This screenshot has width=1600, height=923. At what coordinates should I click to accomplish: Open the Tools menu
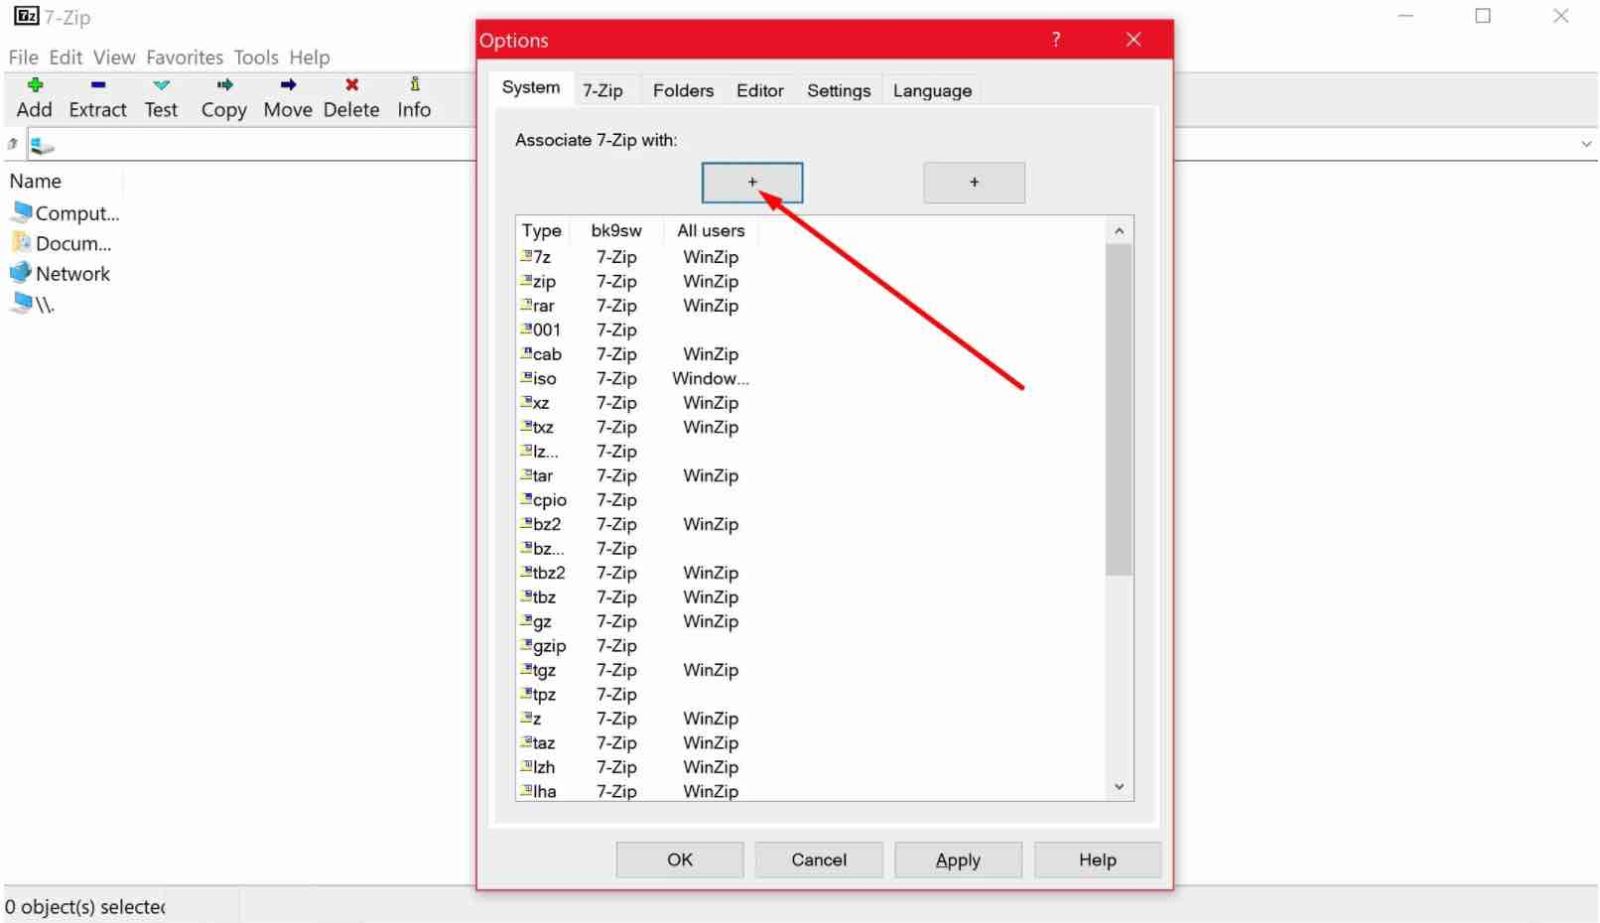tap(256, 57)
